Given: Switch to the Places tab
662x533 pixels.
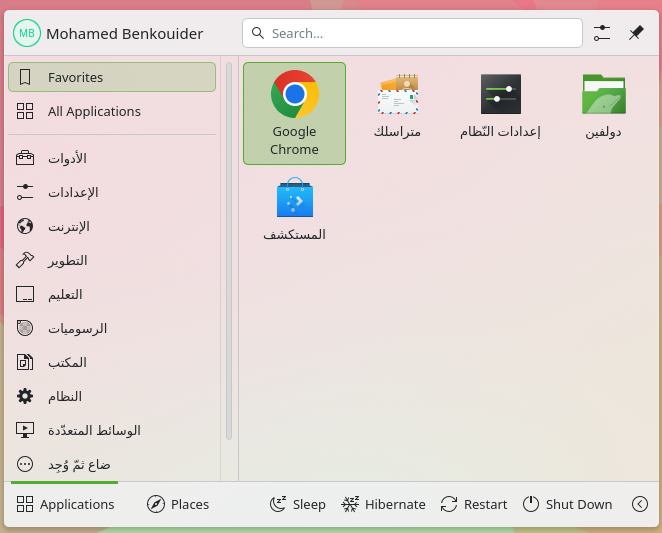Looking at the screenshot, I should pyautogui.click(x=178, y=504).
